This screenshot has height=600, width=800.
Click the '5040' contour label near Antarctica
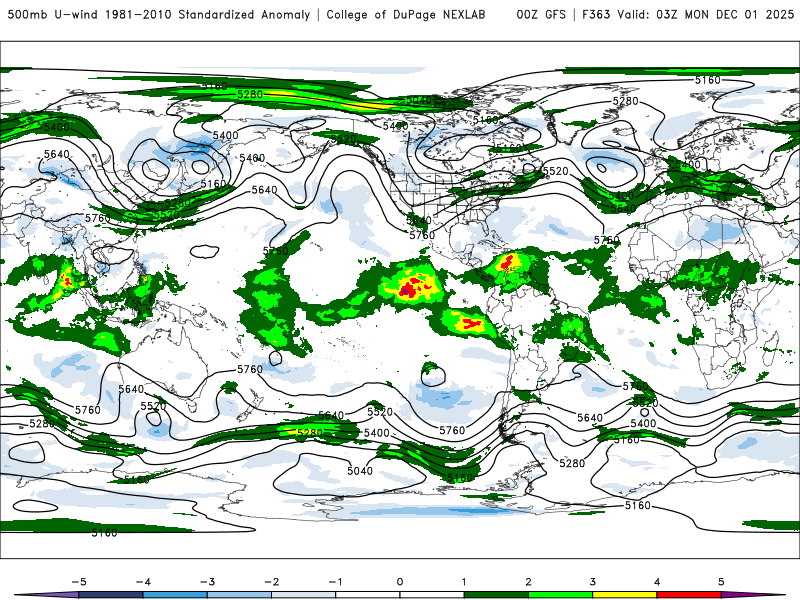[x=360, y=471]
